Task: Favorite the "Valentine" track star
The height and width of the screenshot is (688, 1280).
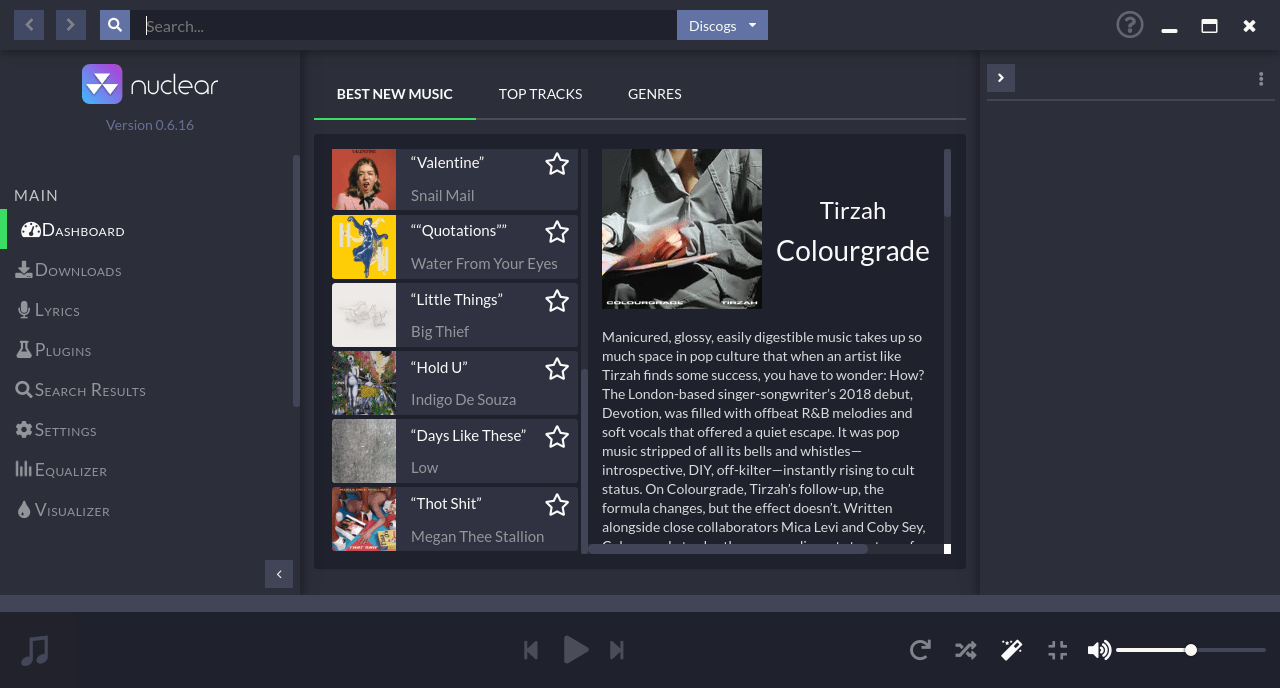Action: (x=557, y=164)
